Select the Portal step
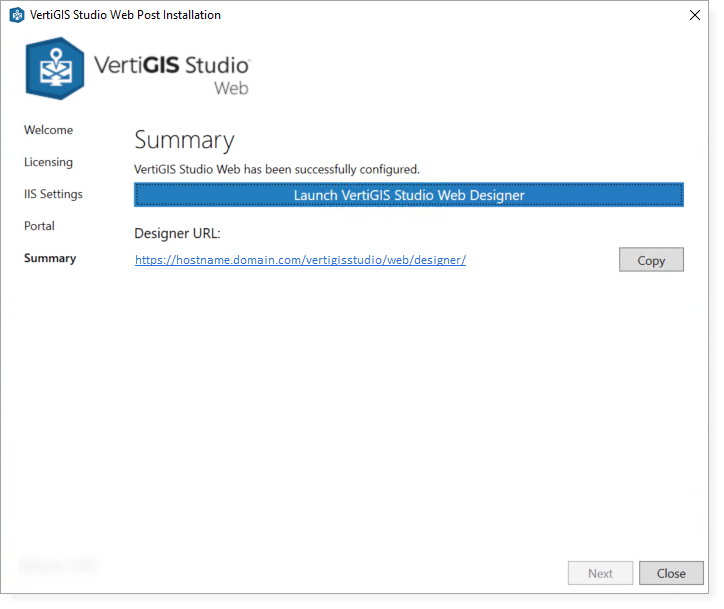The width and height of the screenshot is (724, 609). tap(39, 226)
